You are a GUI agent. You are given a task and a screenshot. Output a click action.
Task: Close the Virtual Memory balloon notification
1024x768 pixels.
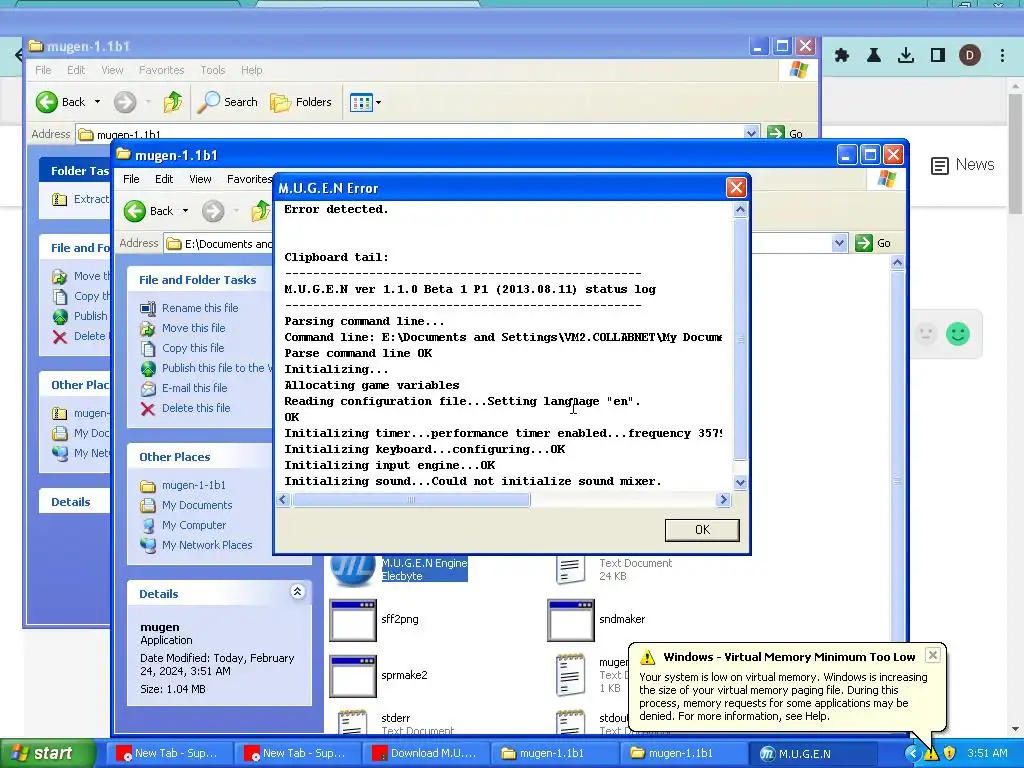click(x=933, y=655)
